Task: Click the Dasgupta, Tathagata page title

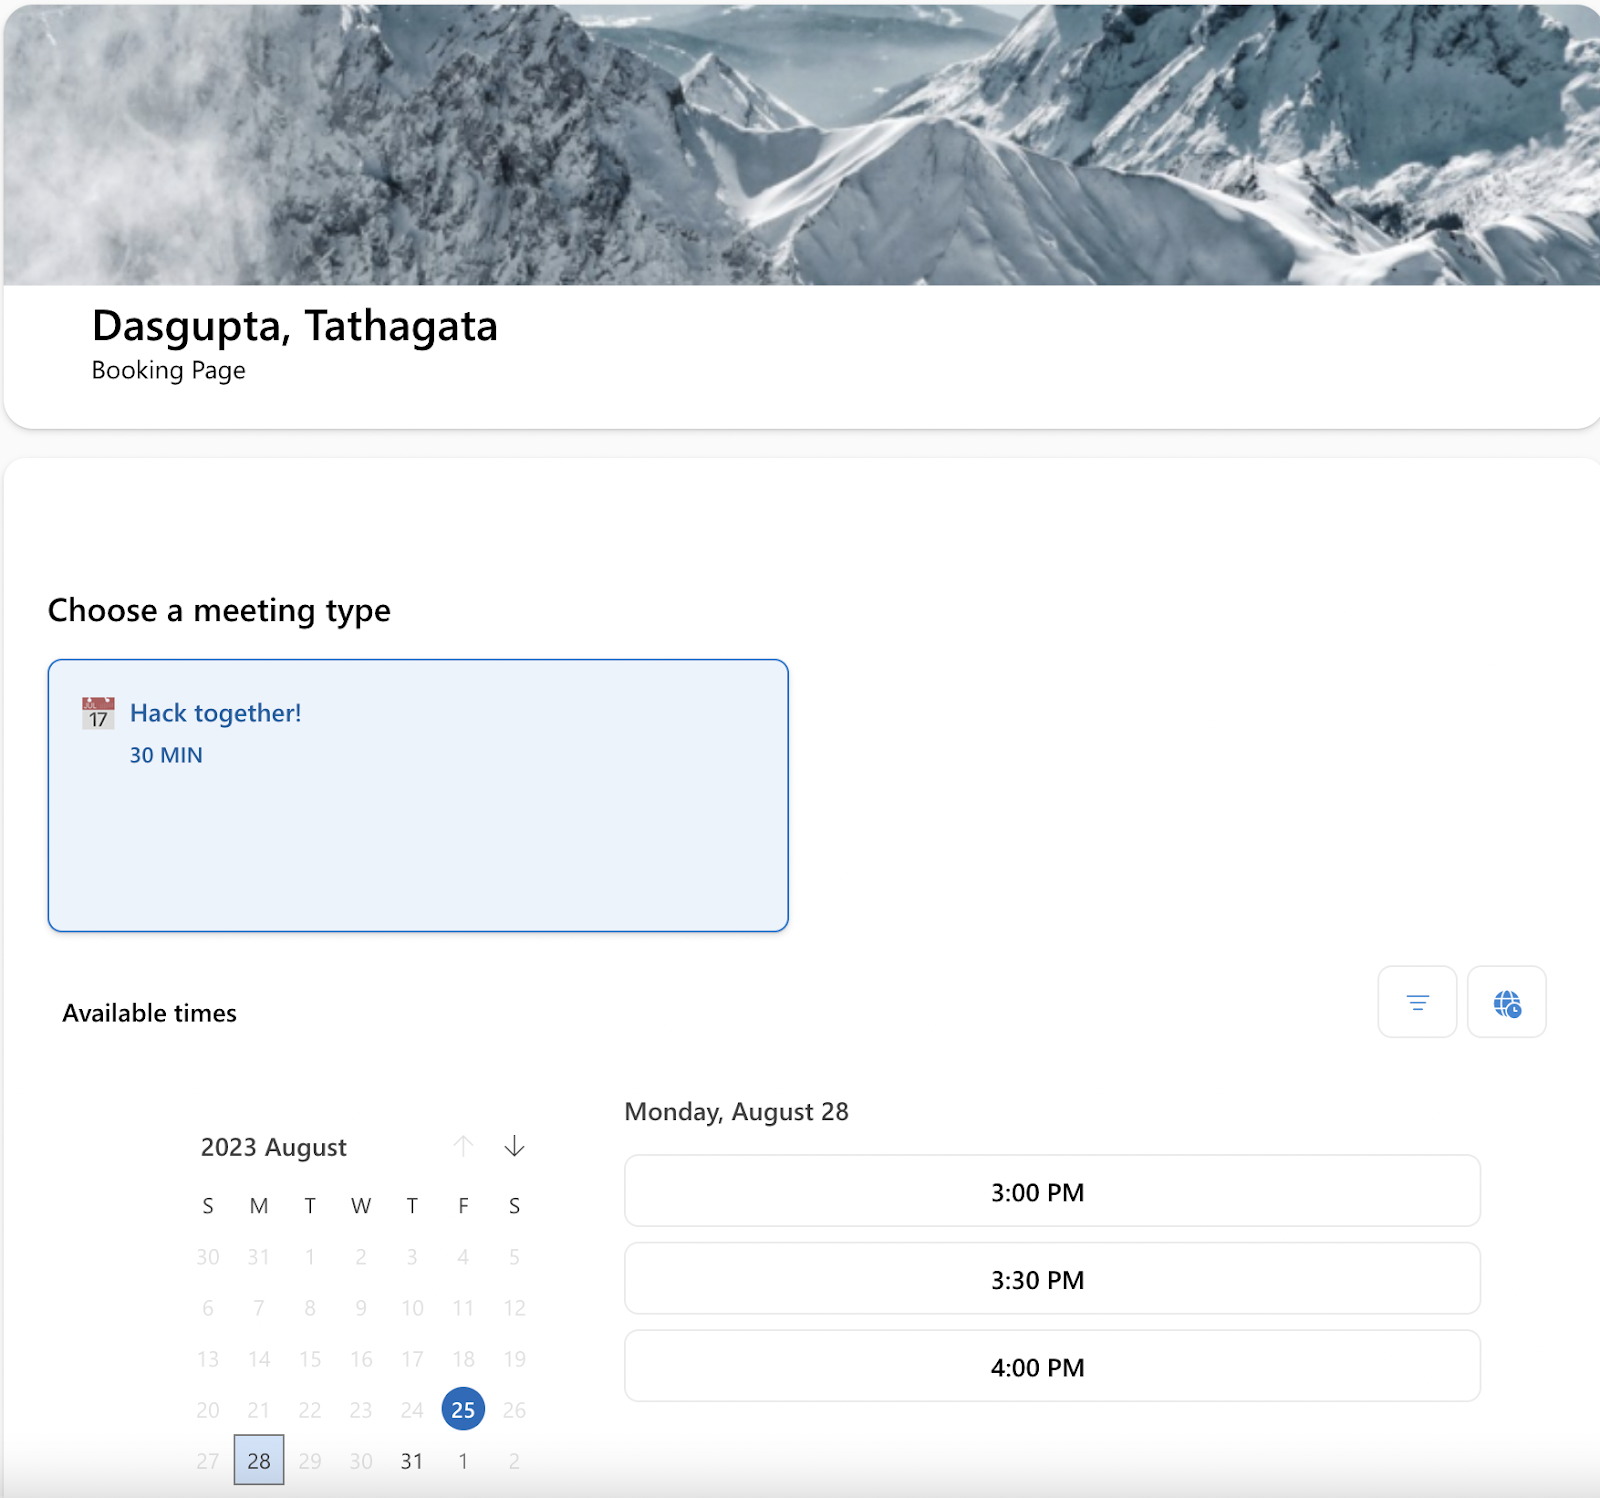Action: (x=295, y=326)
